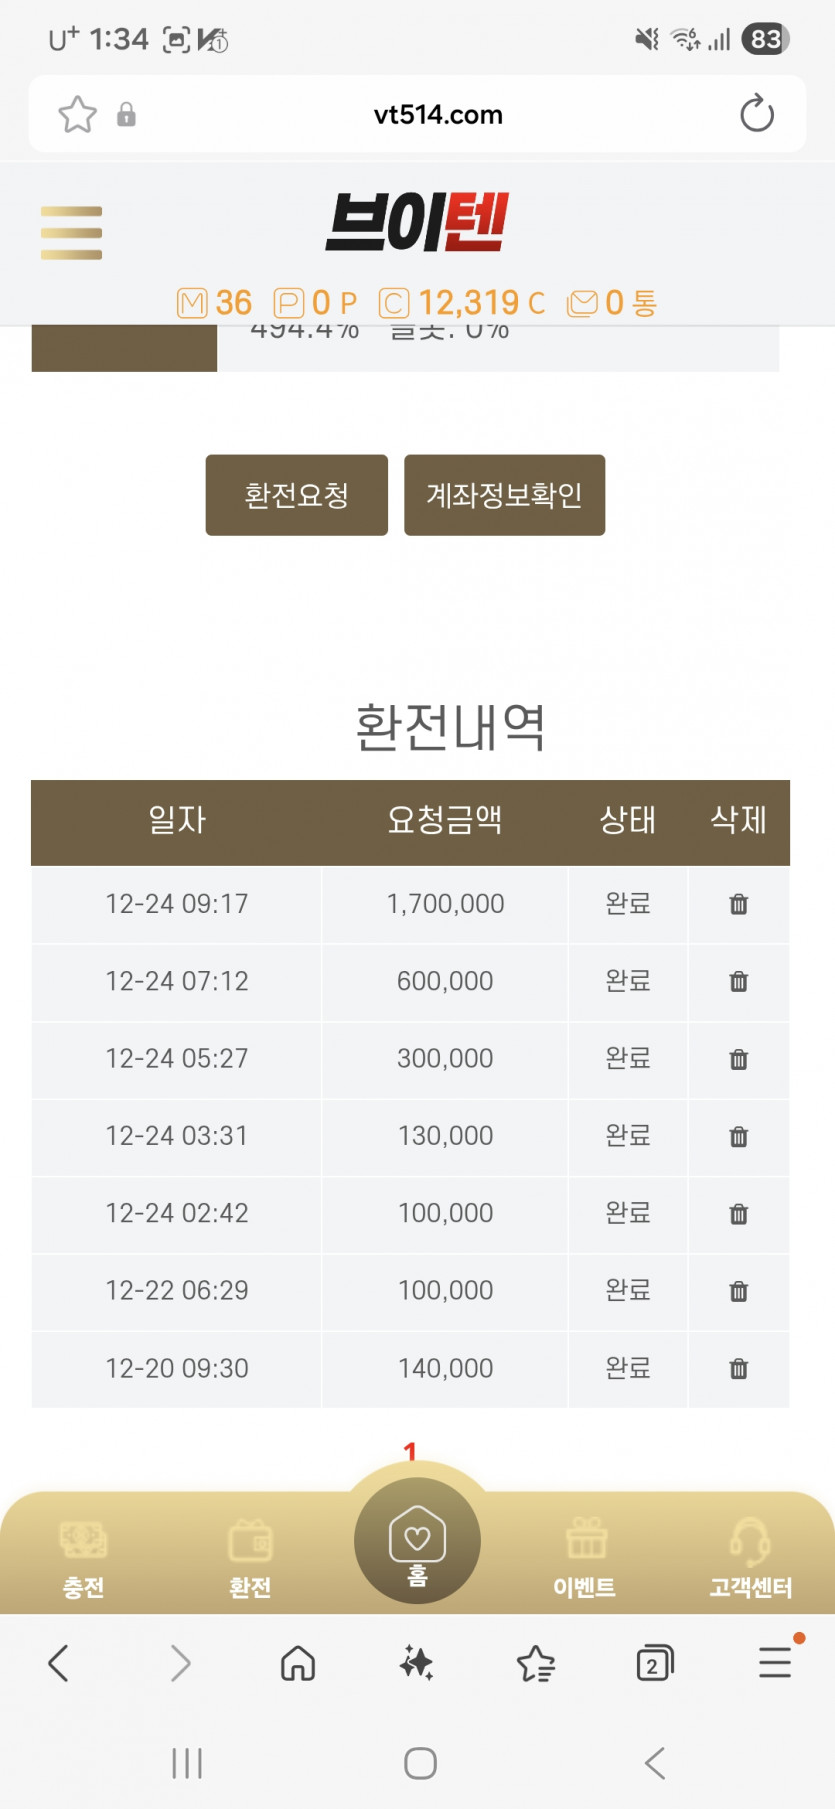
Task: Click the 환전요청 button
Action: pos(297,495)
